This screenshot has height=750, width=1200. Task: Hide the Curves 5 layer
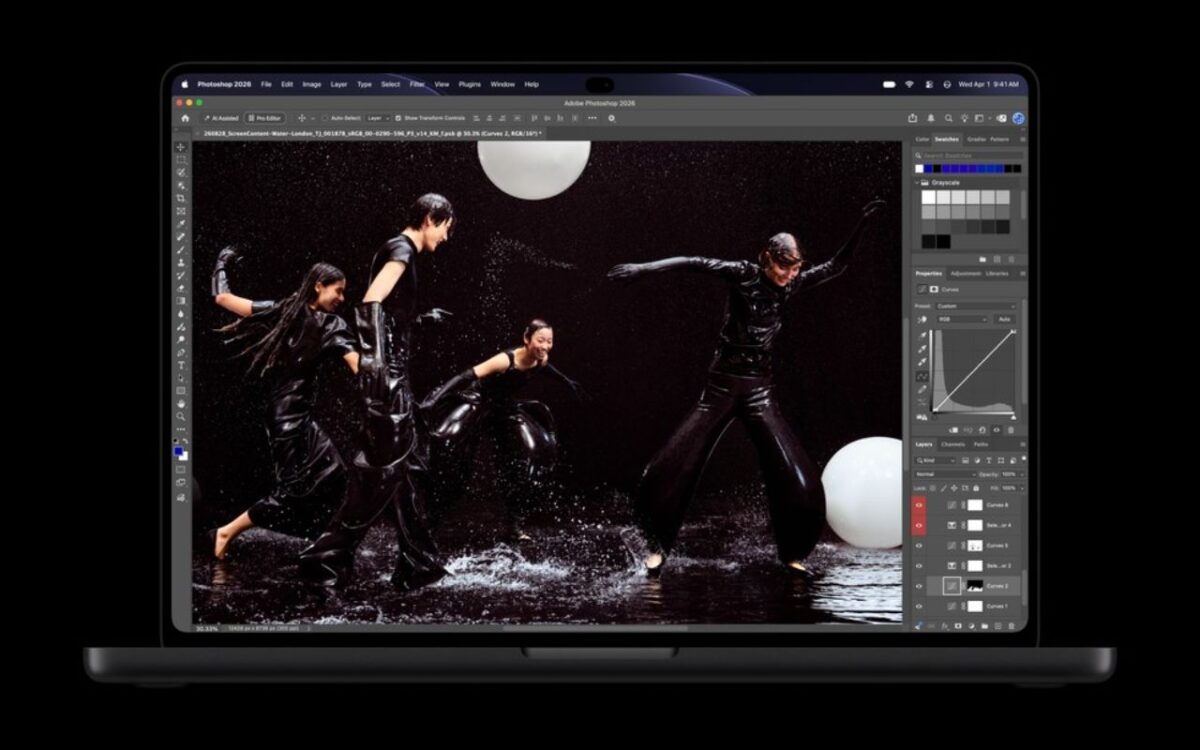(x=919, y=546)
